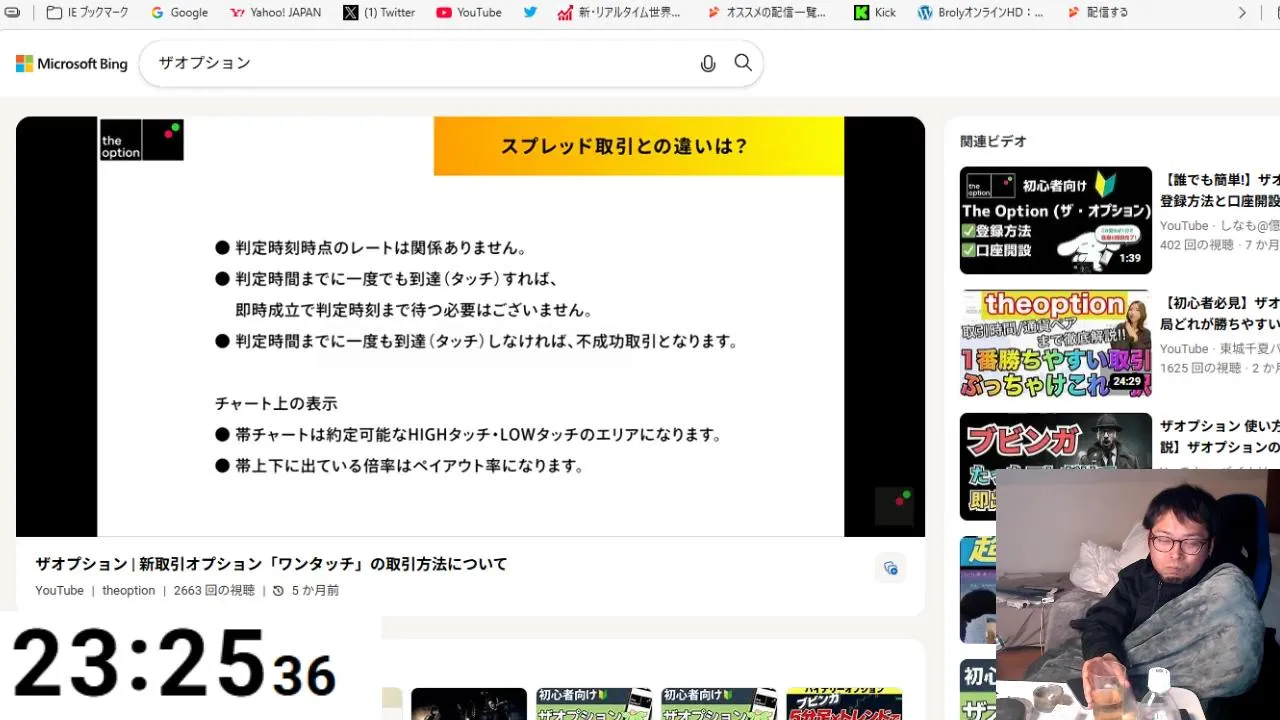
Task: Submit search with the magnifier icon
Action: pos(743,63)
